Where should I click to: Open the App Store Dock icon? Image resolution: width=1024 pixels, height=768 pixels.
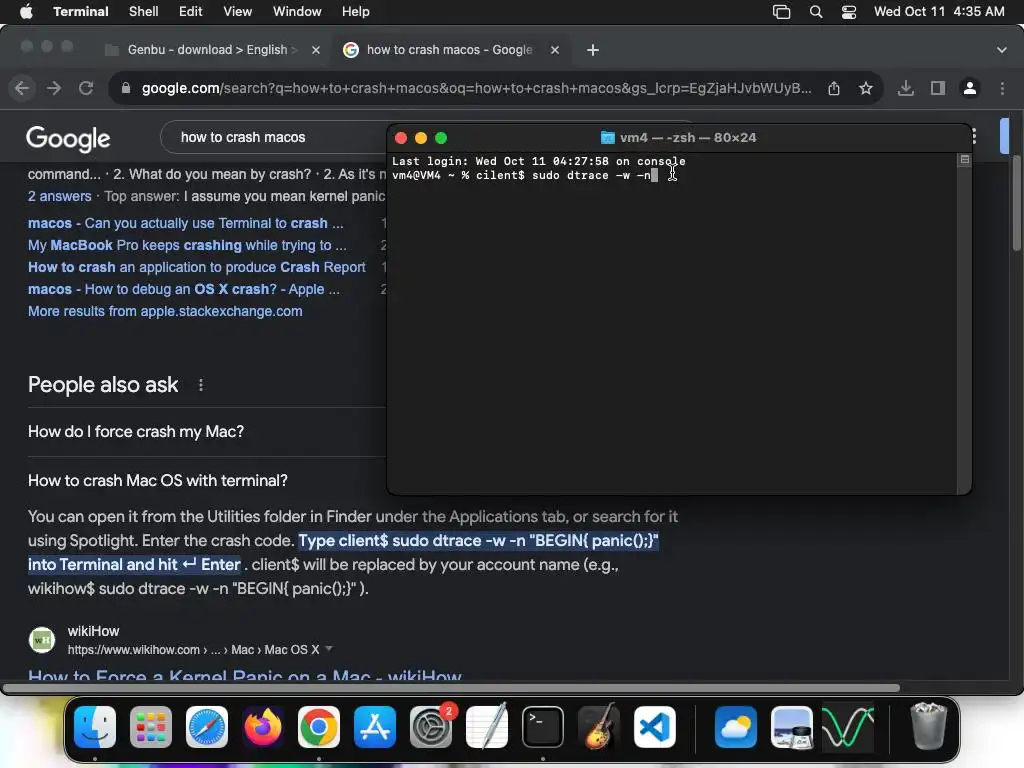pyautogui.click(x=375, y=727)
